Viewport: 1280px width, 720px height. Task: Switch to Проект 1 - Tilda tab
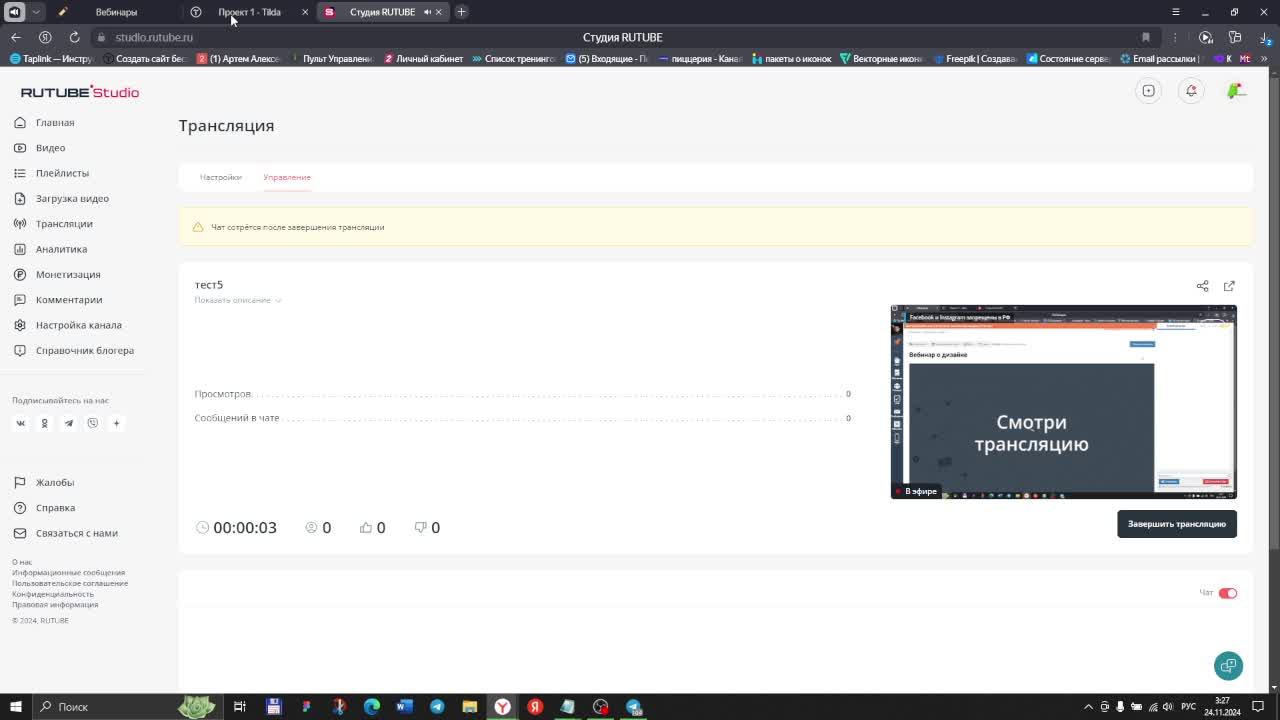(249, 12)
